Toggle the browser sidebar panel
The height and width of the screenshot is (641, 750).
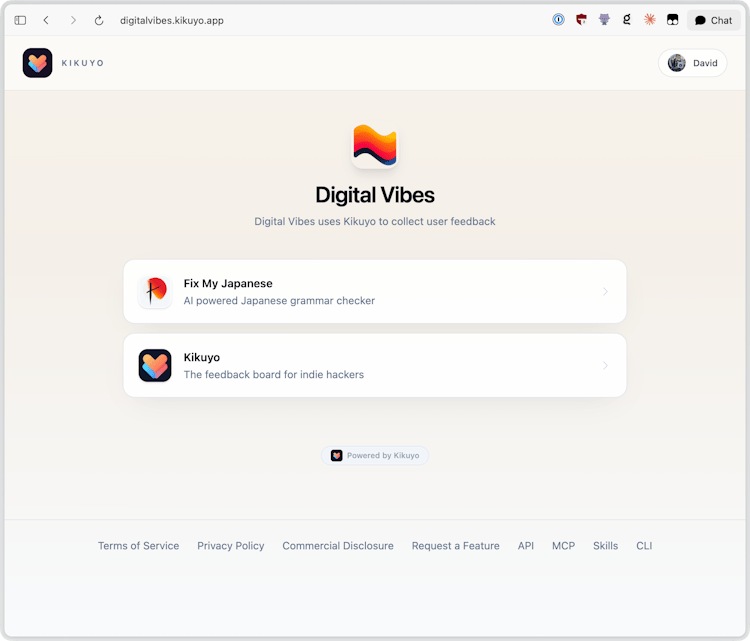20,20
